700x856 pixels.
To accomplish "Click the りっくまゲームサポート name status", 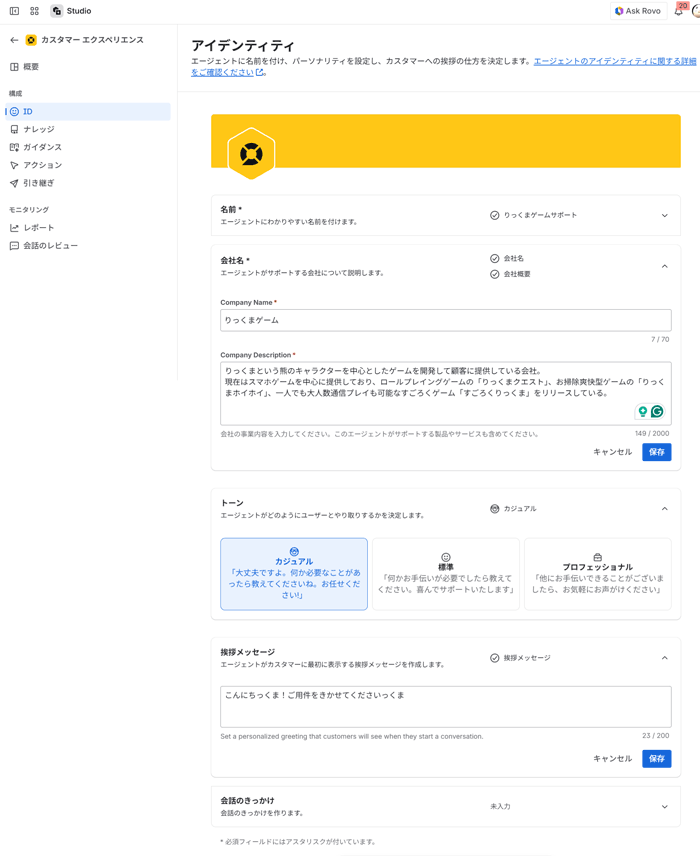I will point(533,216).
